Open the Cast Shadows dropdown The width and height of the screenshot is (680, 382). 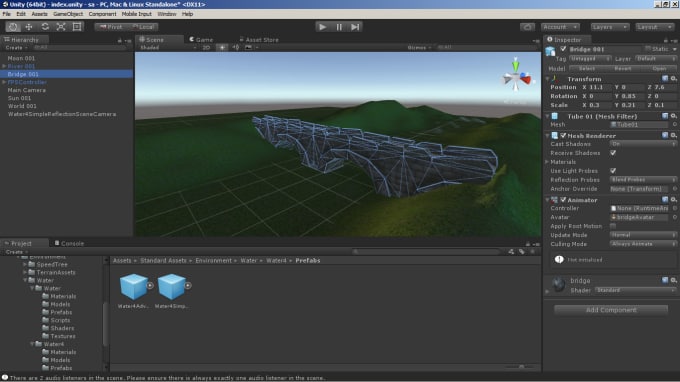(x=643, y=144)
